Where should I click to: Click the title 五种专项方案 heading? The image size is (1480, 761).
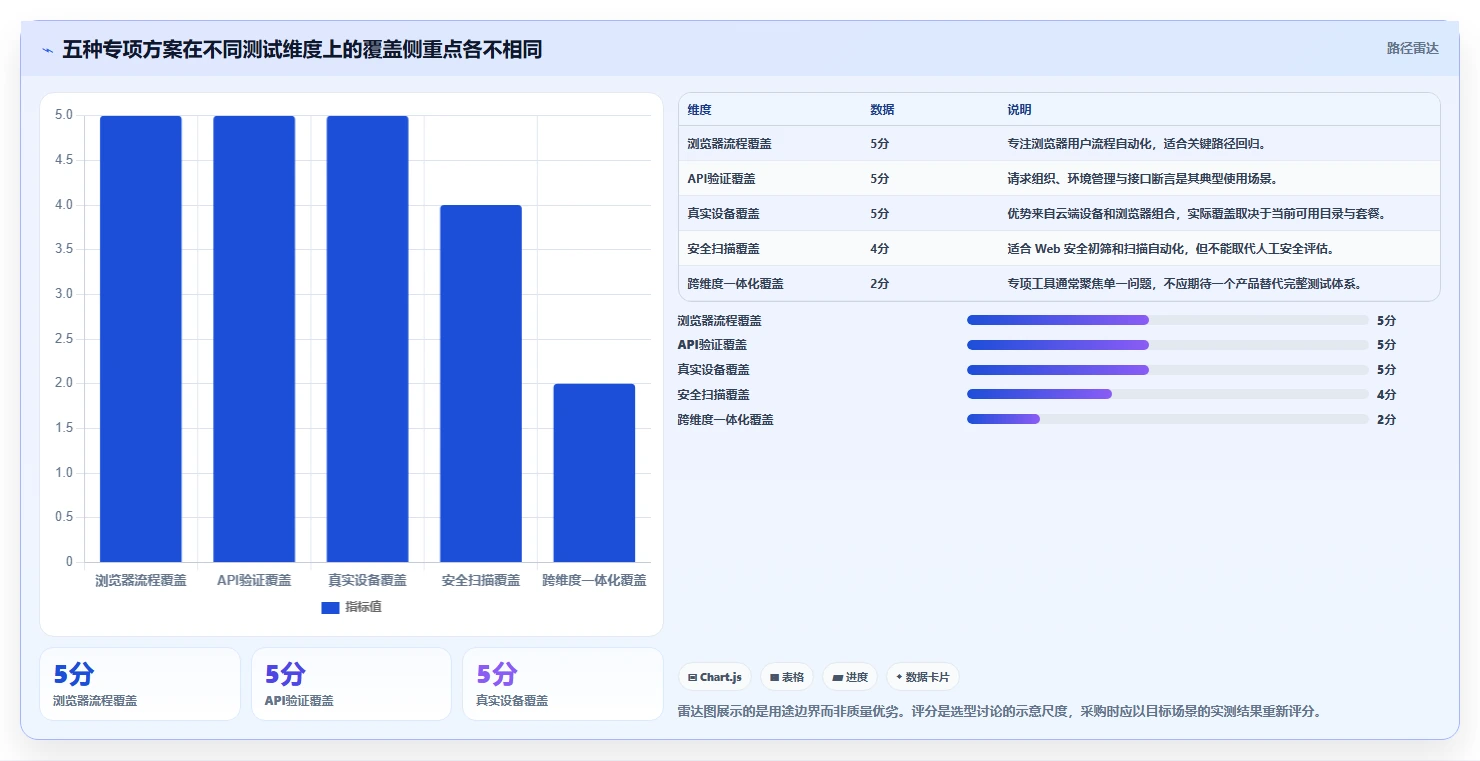302,50
